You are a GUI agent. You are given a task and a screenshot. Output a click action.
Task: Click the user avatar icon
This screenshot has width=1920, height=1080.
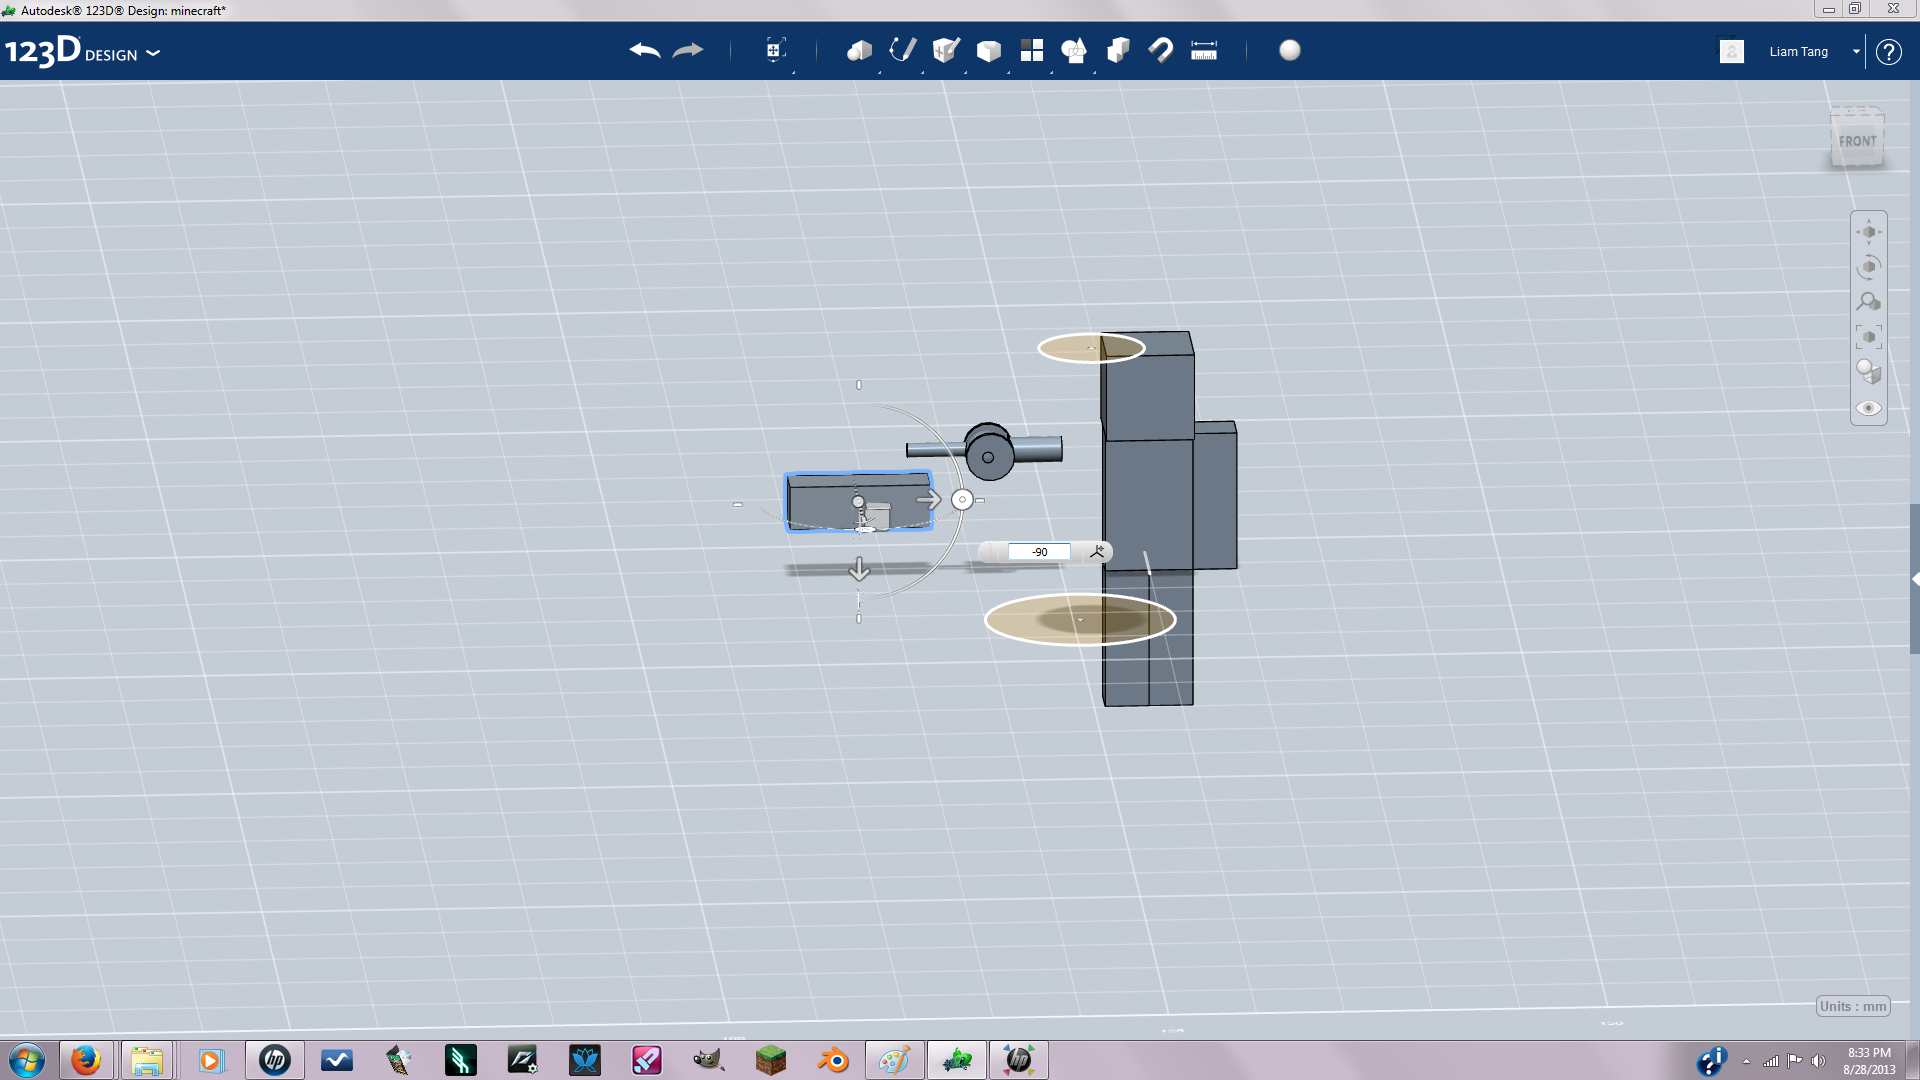[x=1732, y=51]
